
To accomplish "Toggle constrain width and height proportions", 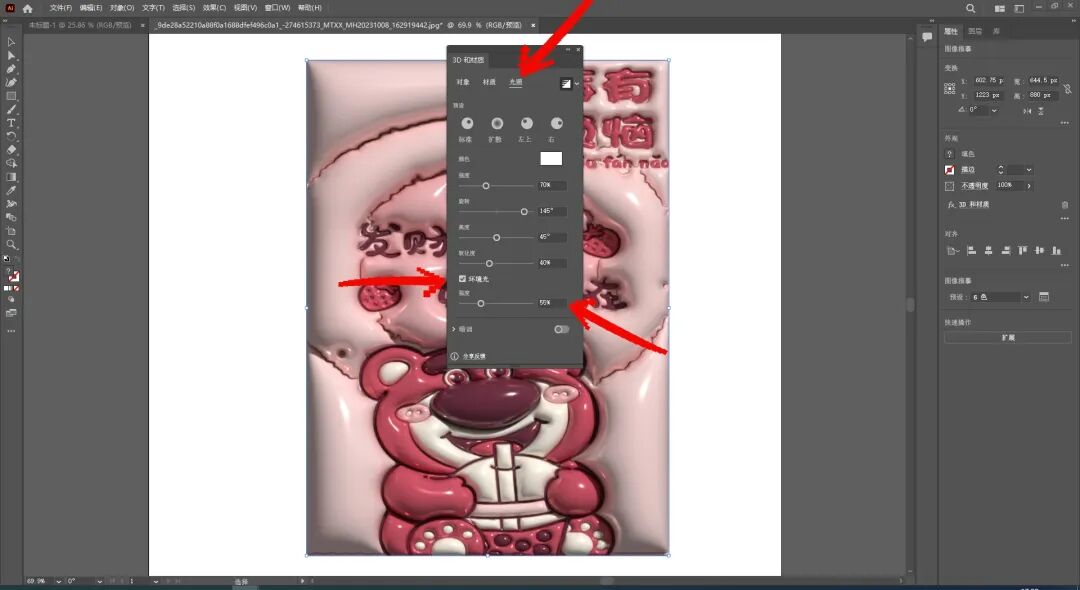I will coord(1067,89).
